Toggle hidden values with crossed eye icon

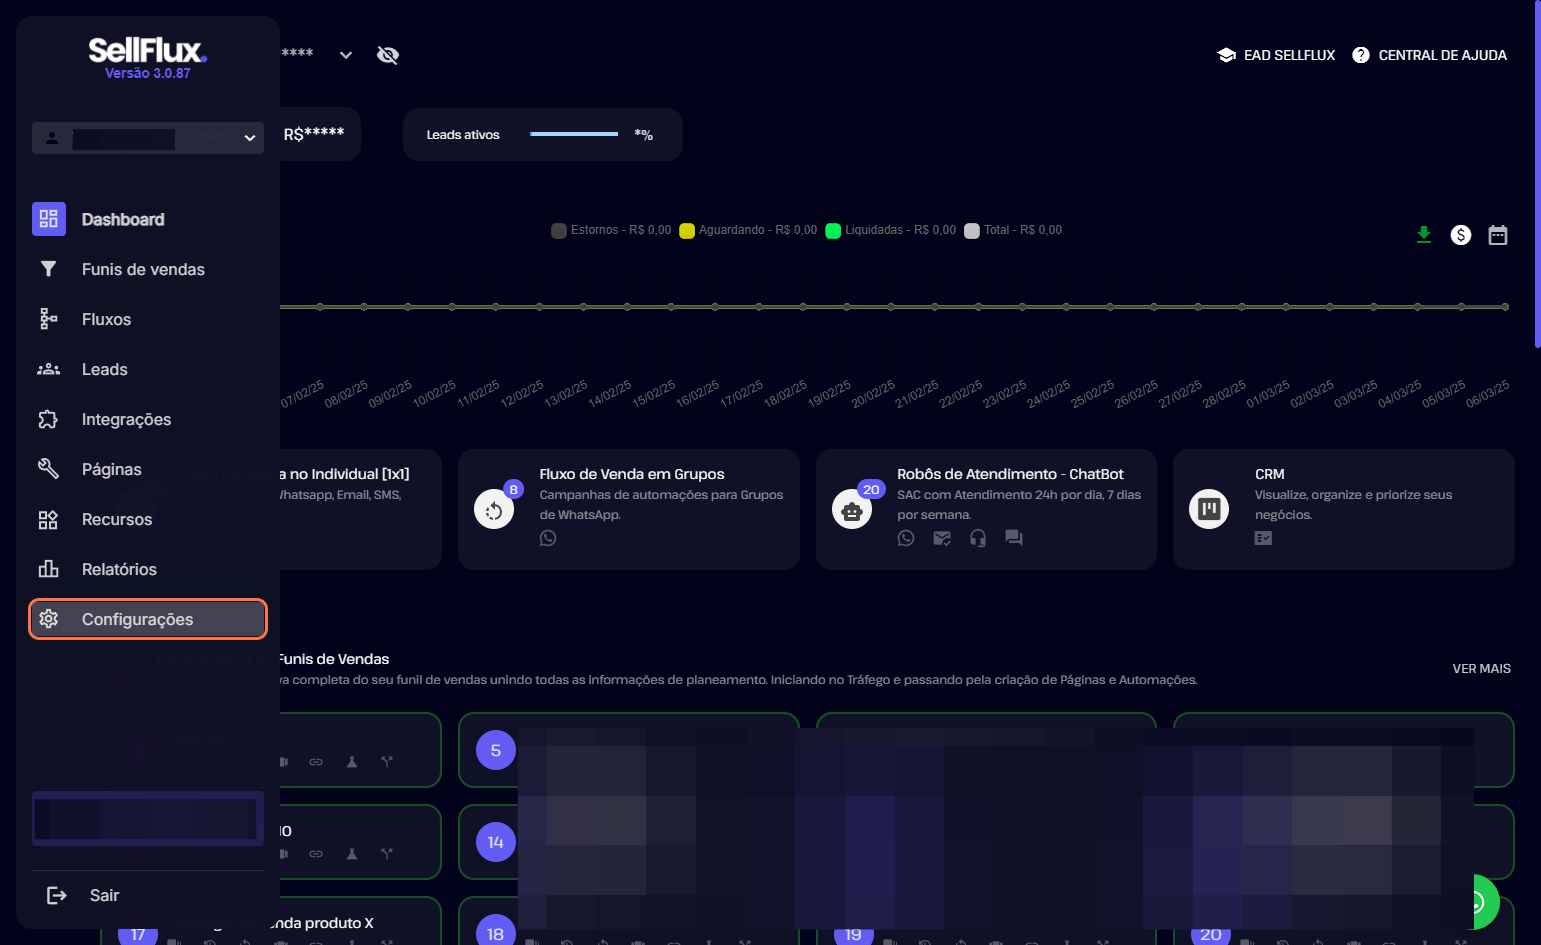click(x=387, y=55)
